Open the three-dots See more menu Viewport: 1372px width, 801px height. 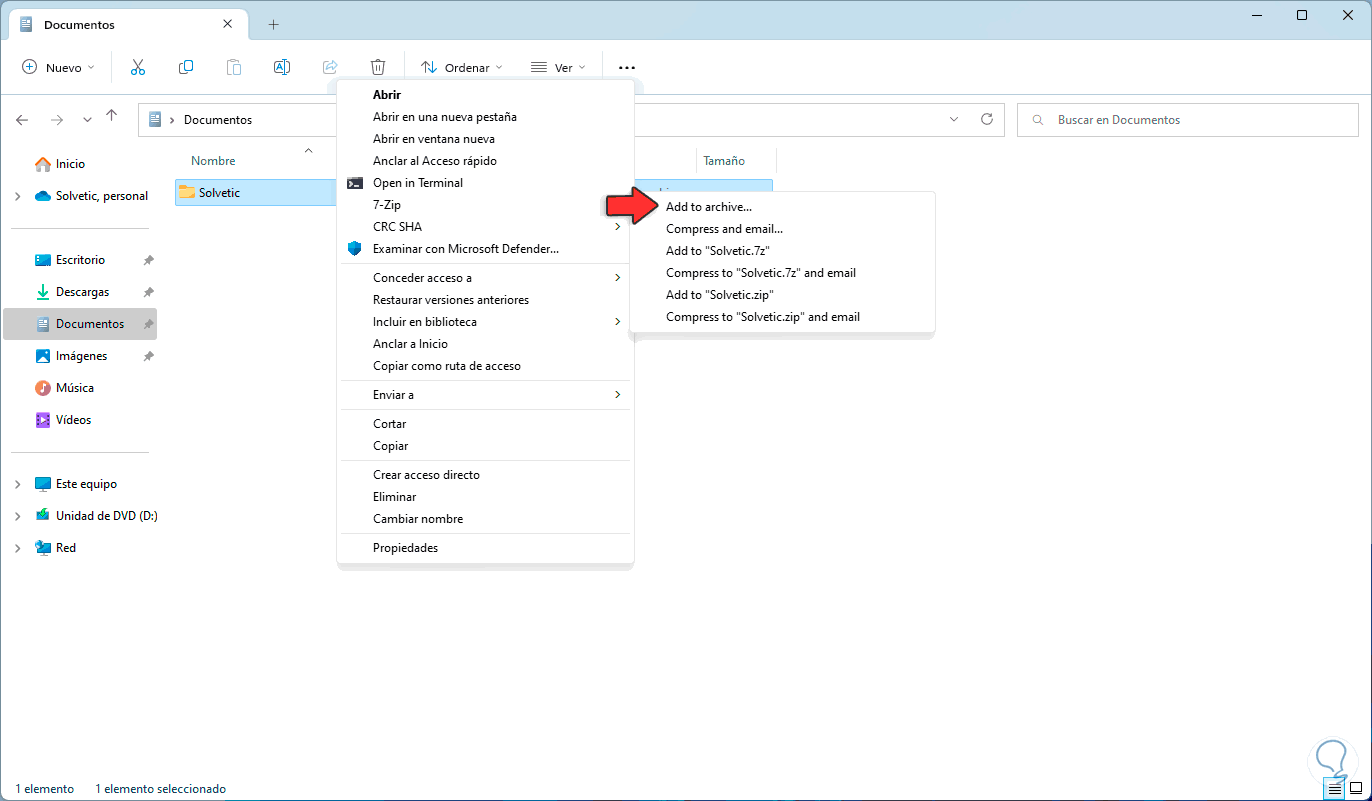pos(627,67)
